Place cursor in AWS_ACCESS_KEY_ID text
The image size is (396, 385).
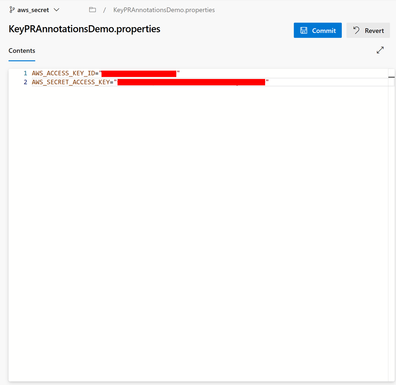tap(64, 73)
